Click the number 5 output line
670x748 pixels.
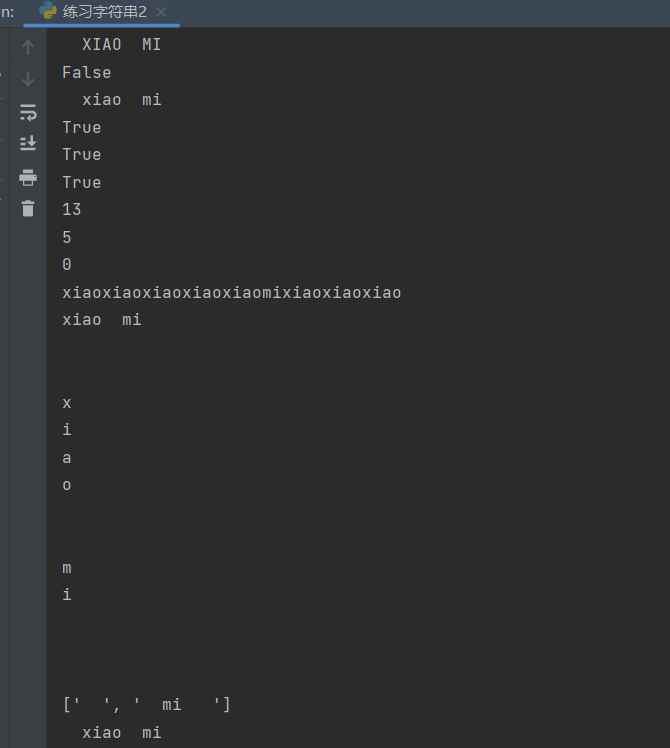[67, 237]
